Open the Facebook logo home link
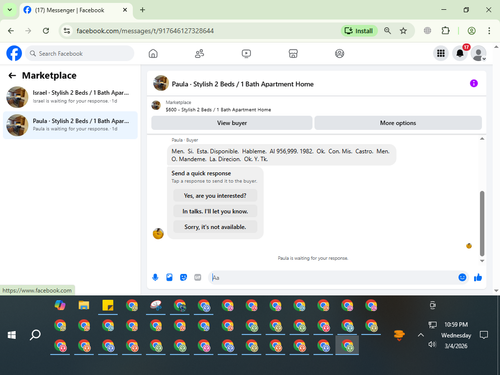 click(x=14, y=53)
